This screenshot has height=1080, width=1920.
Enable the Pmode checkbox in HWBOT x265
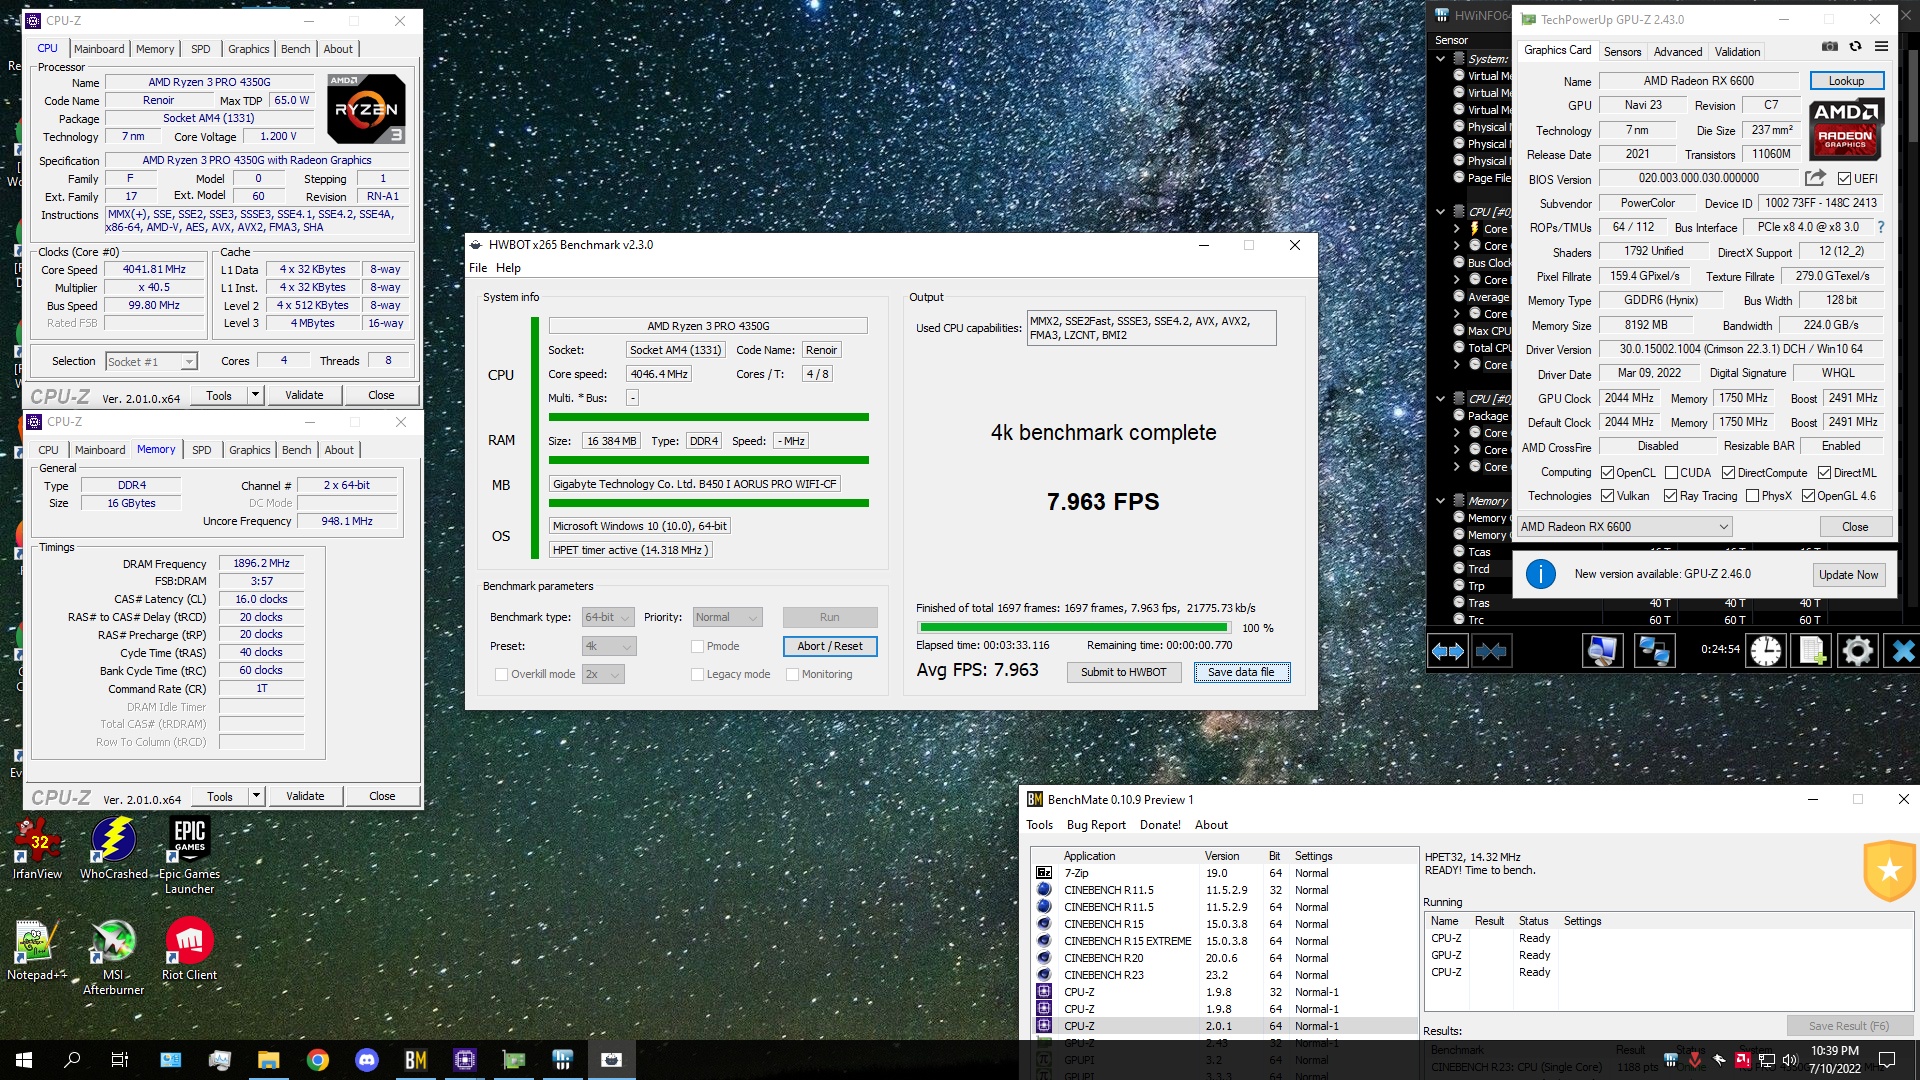click(x=697, y=646)
